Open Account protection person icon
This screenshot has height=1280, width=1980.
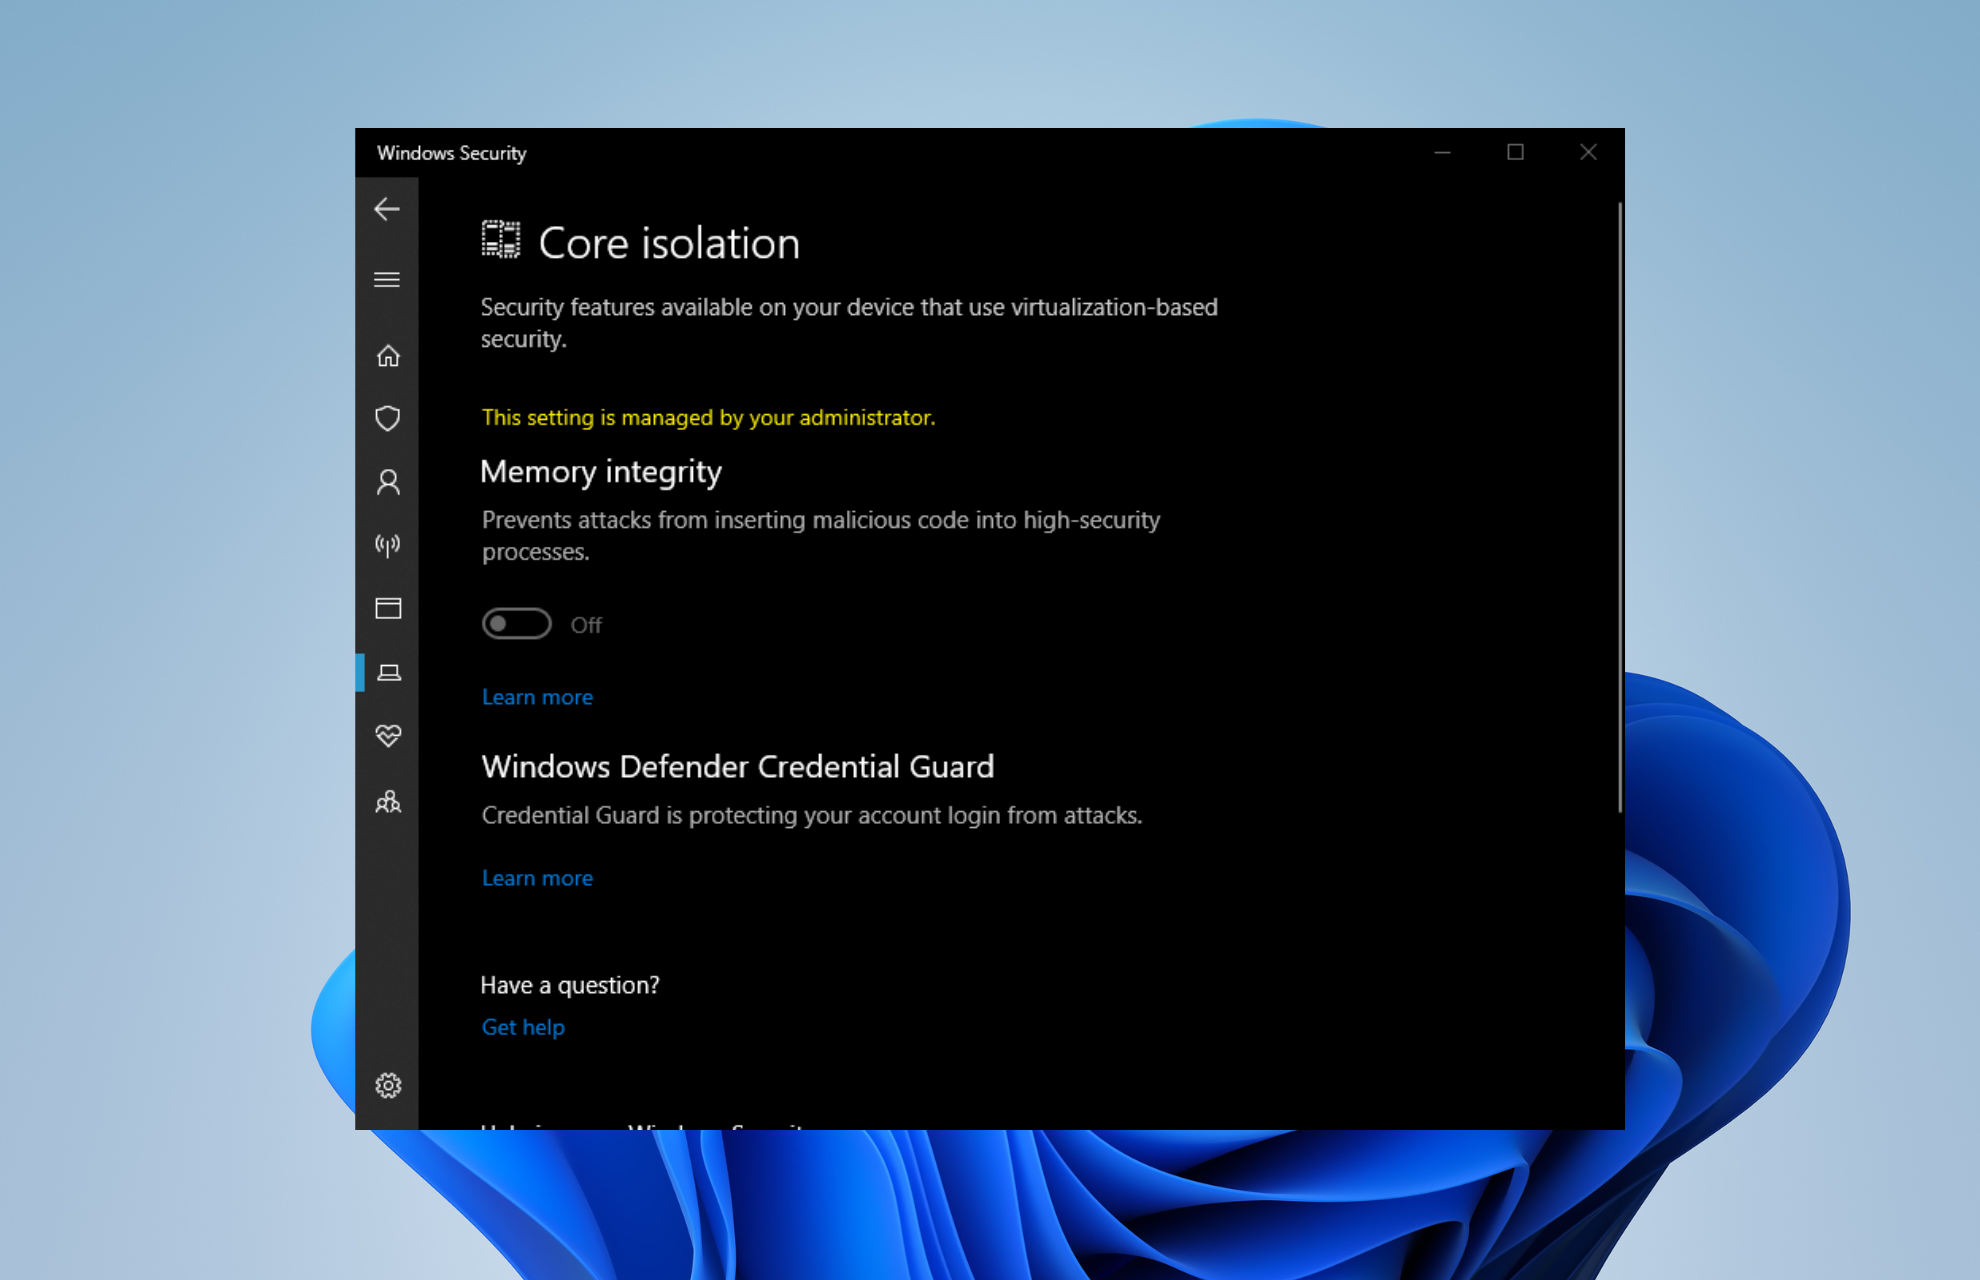pos(388,482)
